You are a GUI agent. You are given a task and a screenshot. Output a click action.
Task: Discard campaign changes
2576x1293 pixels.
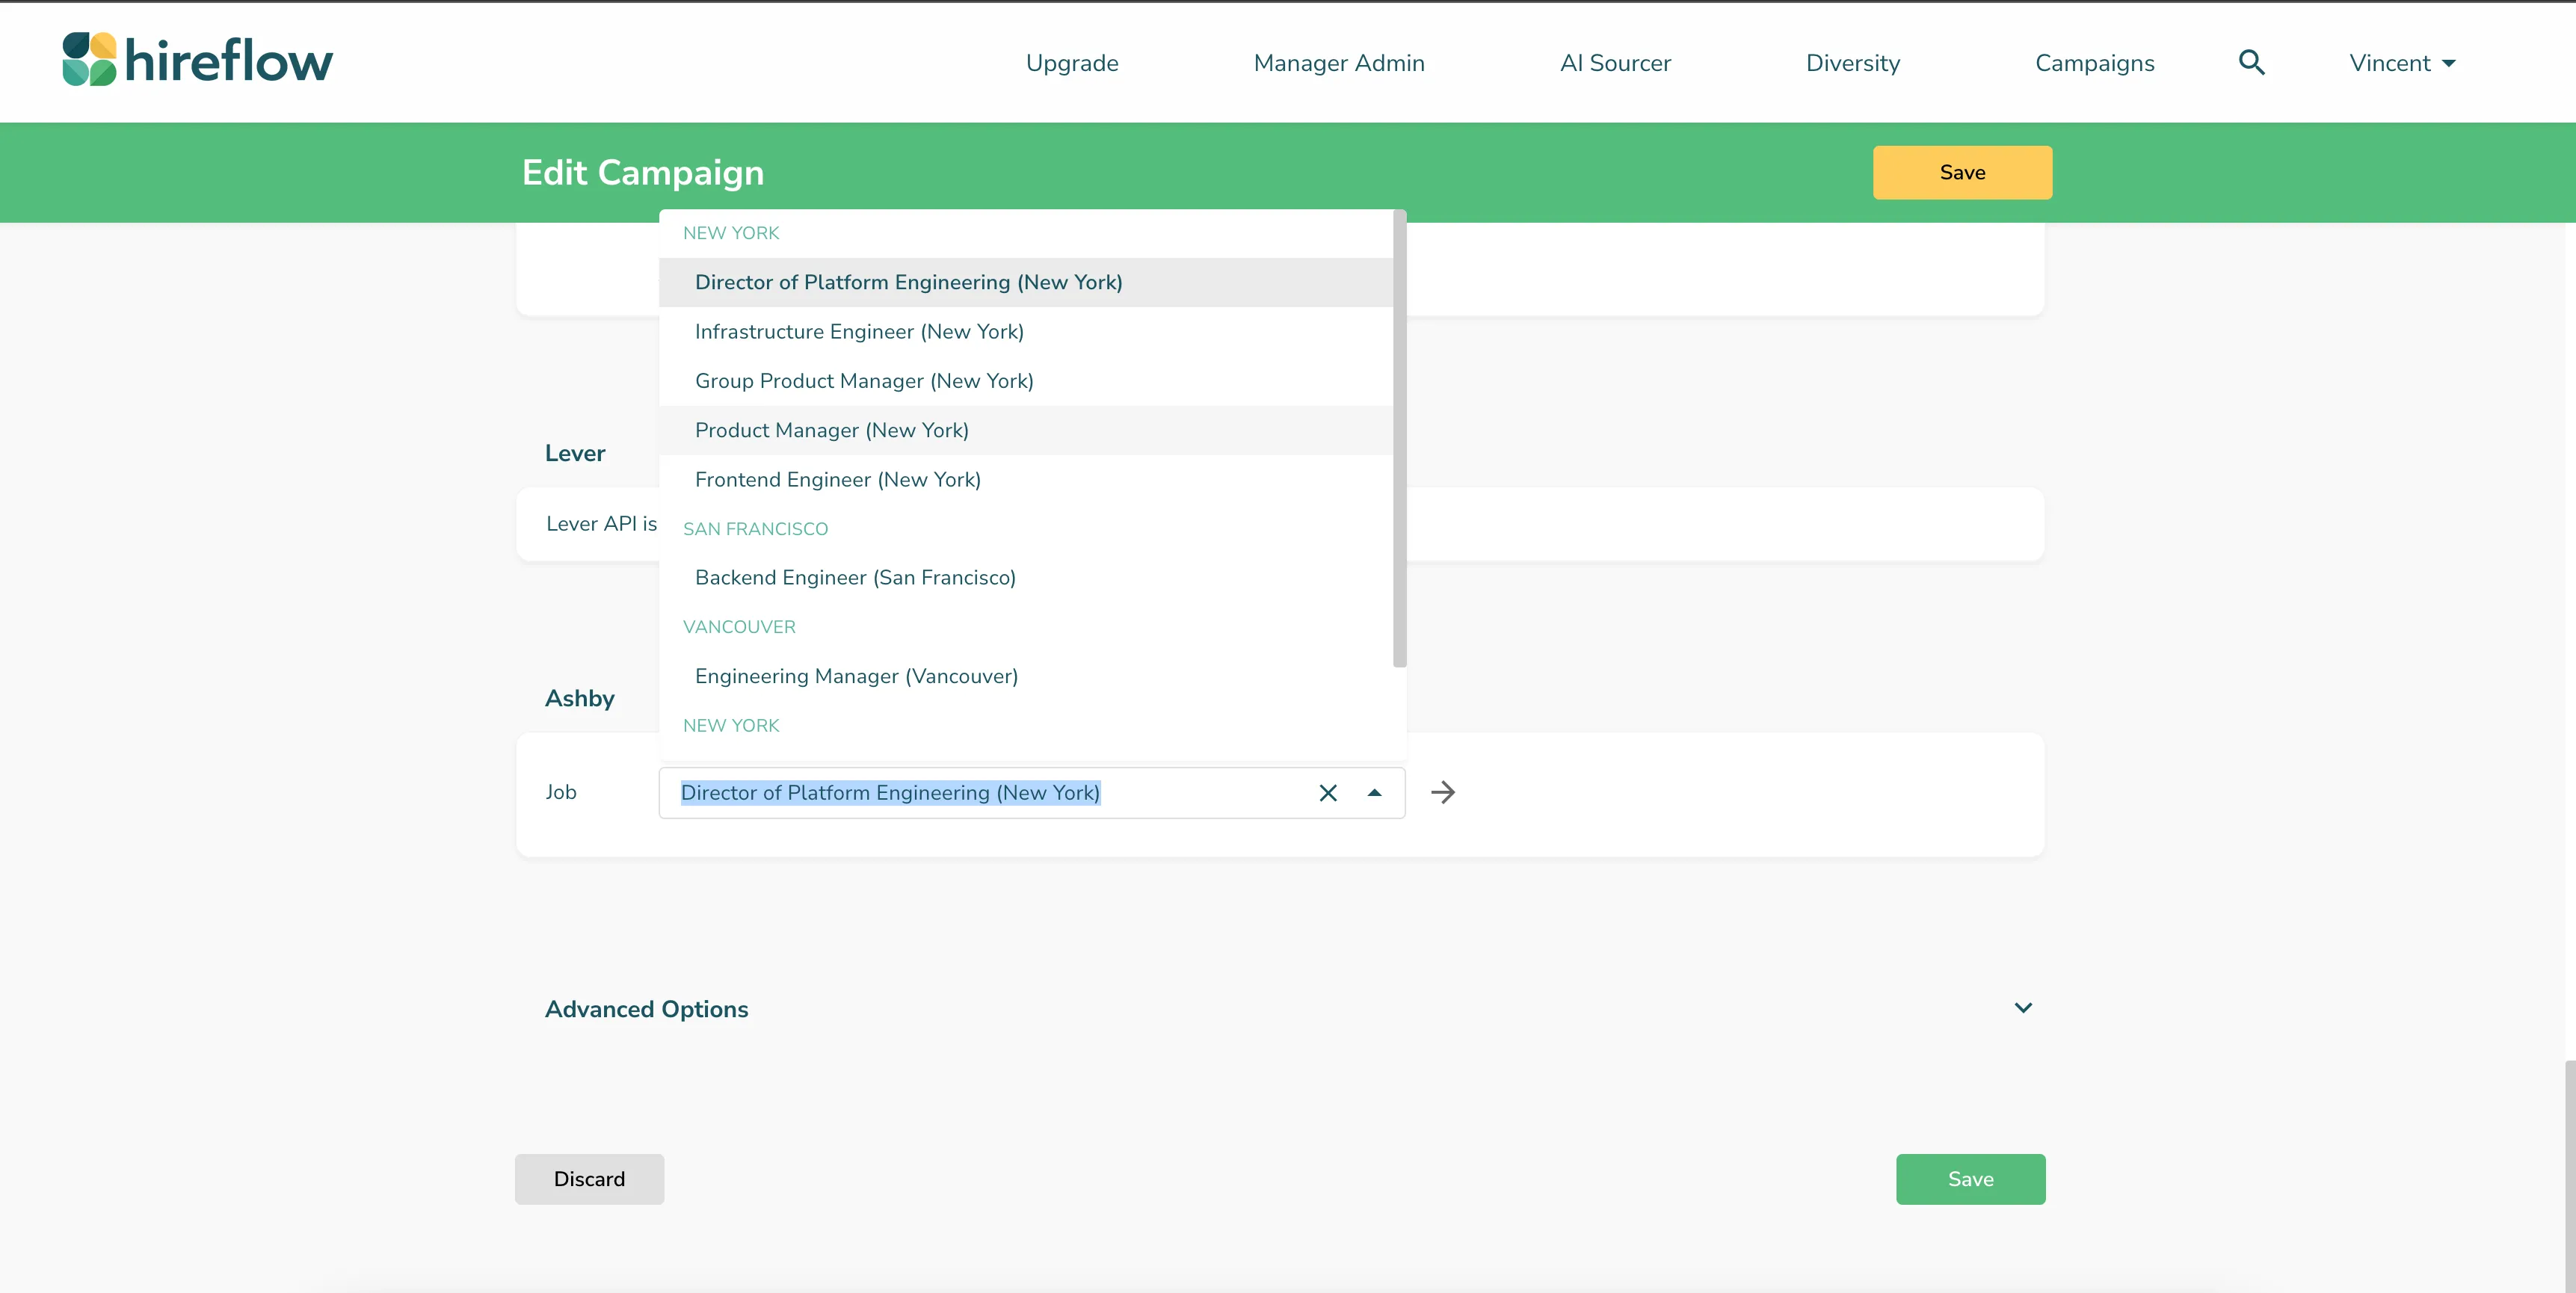(589, 1179)
